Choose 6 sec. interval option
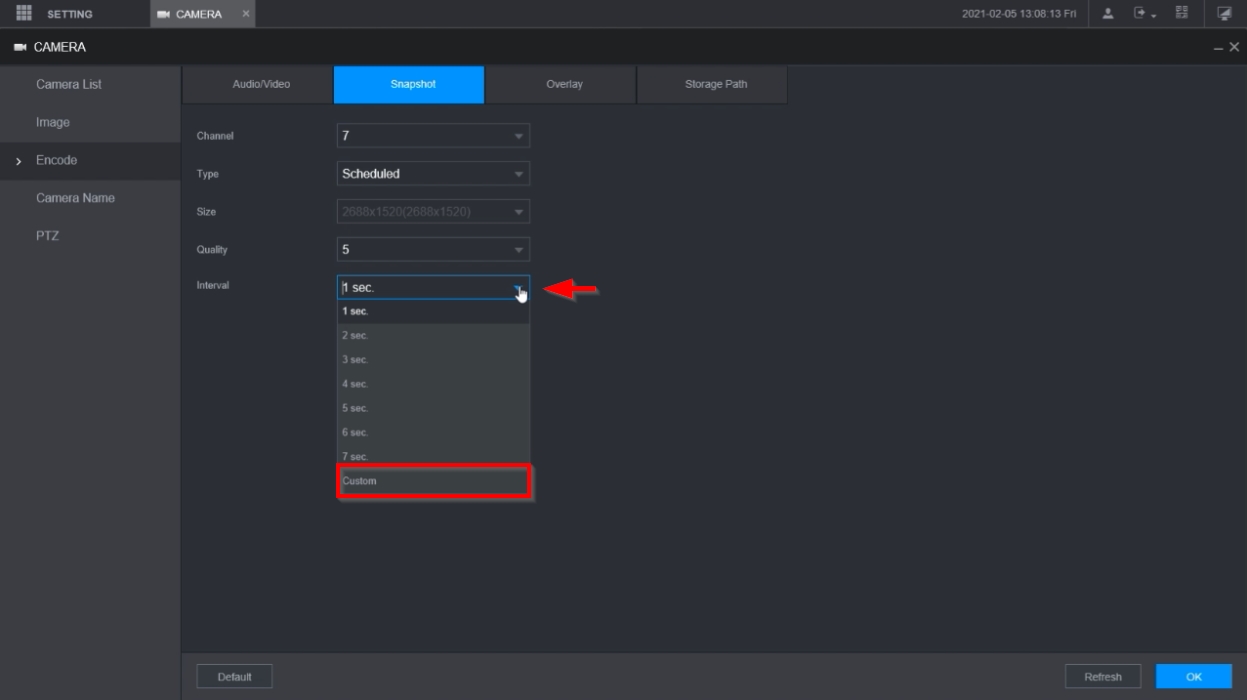This screenshot has width=1247, height=700. coord(433,432)
